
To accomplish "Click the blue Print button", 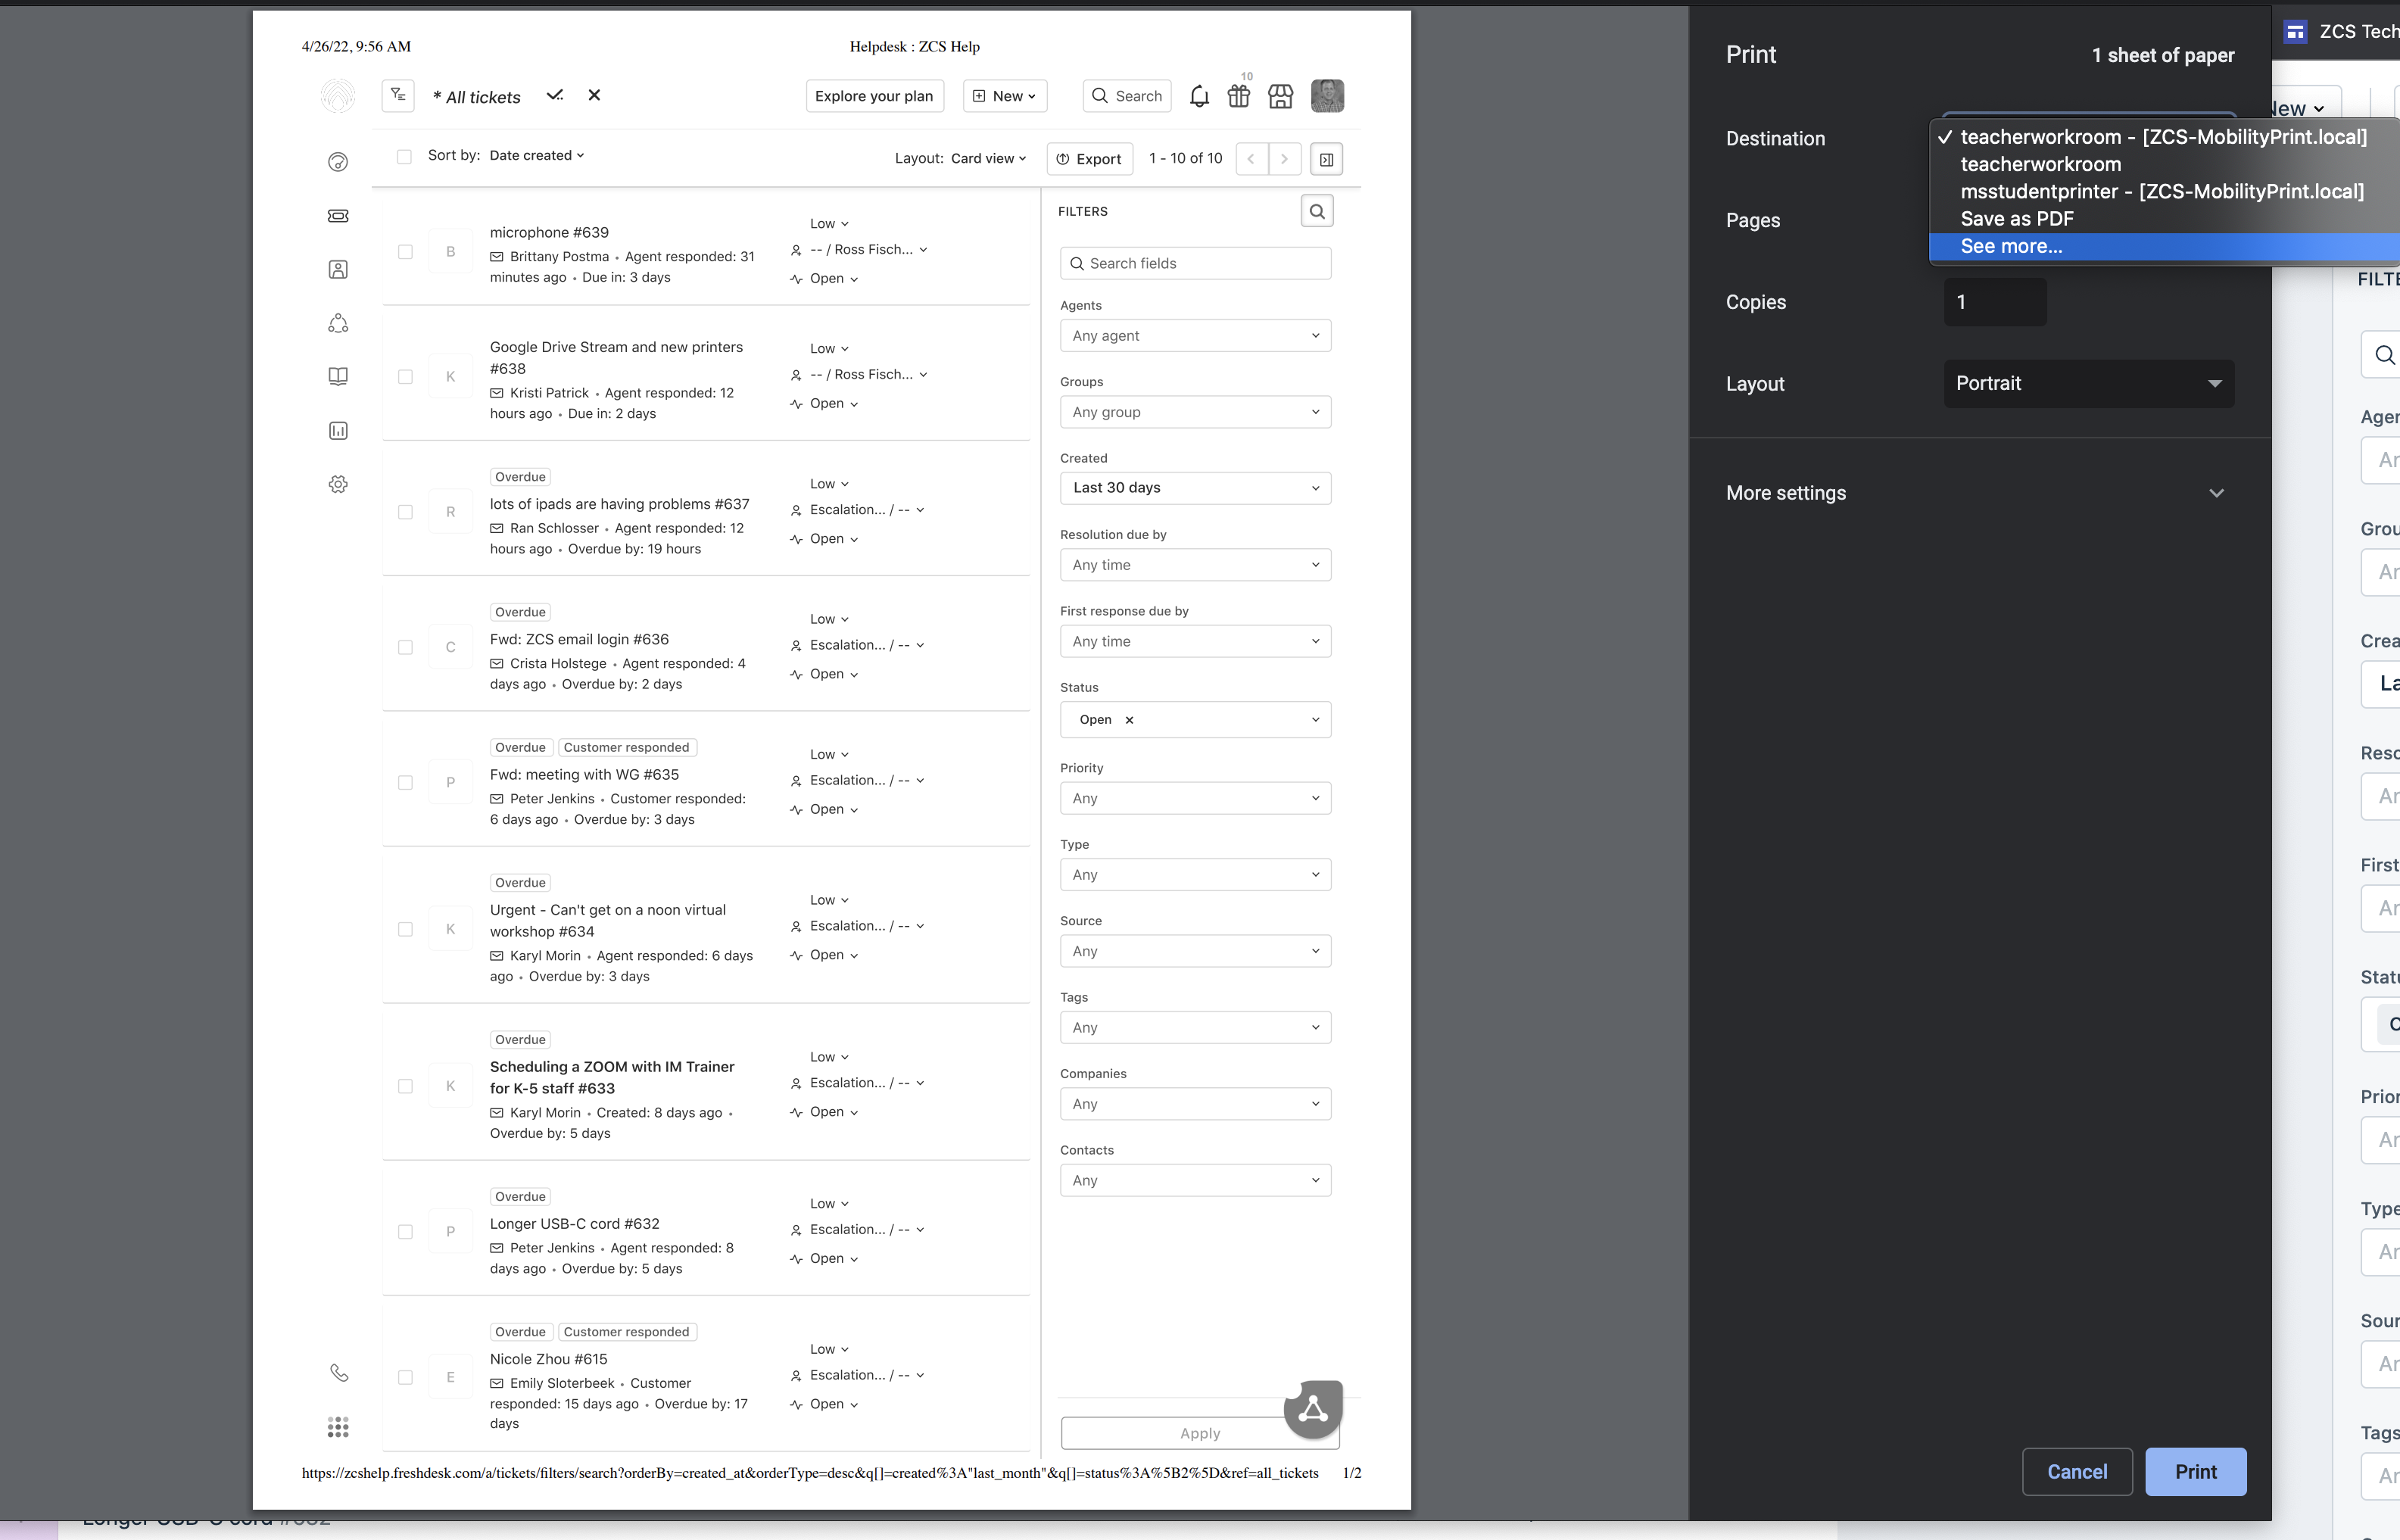I will pyautogui.click(x=2195, y=1471).
